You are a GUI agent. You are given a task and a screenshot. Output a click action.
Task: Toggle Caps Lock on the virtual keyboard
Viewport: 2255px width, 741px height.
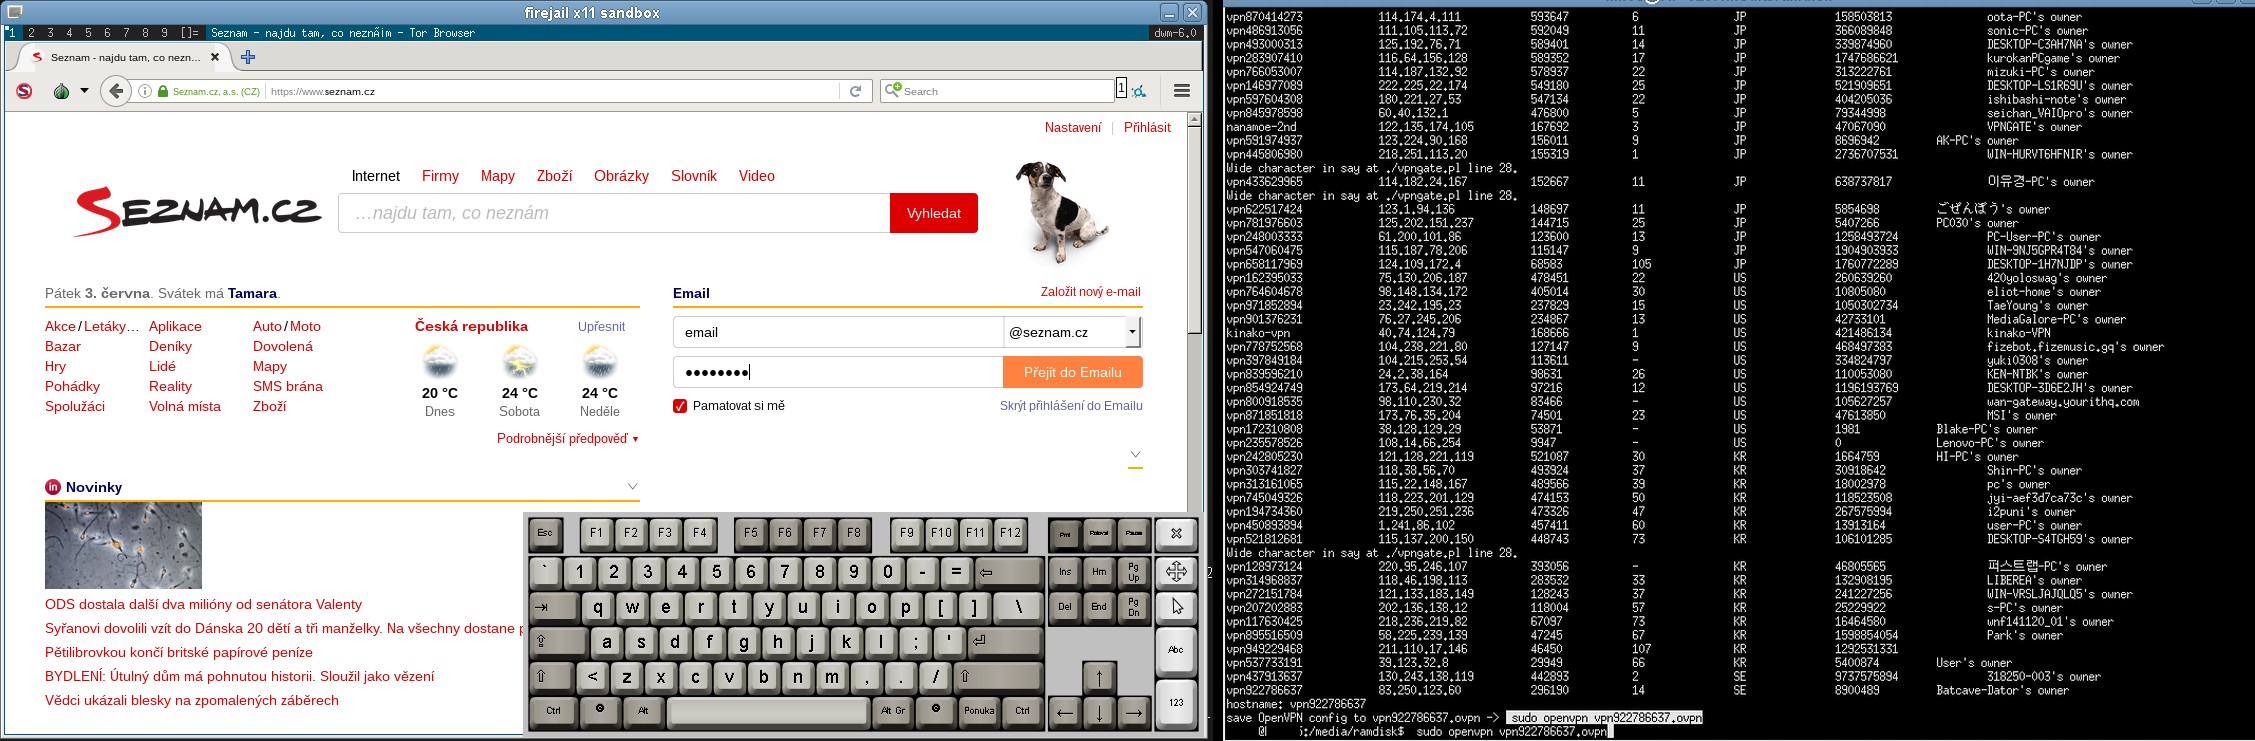(557, 641)
